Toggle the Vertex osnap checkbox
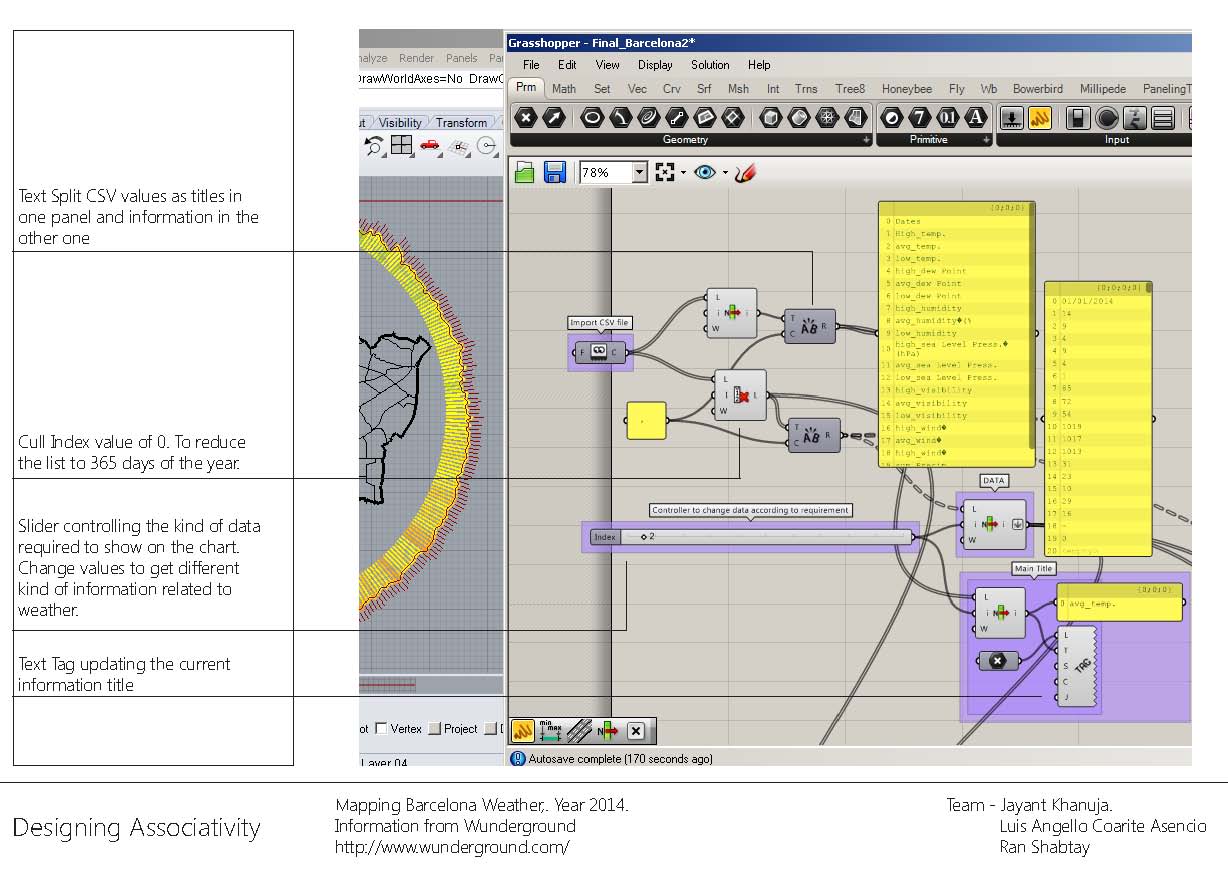 (x=381, y=729)
